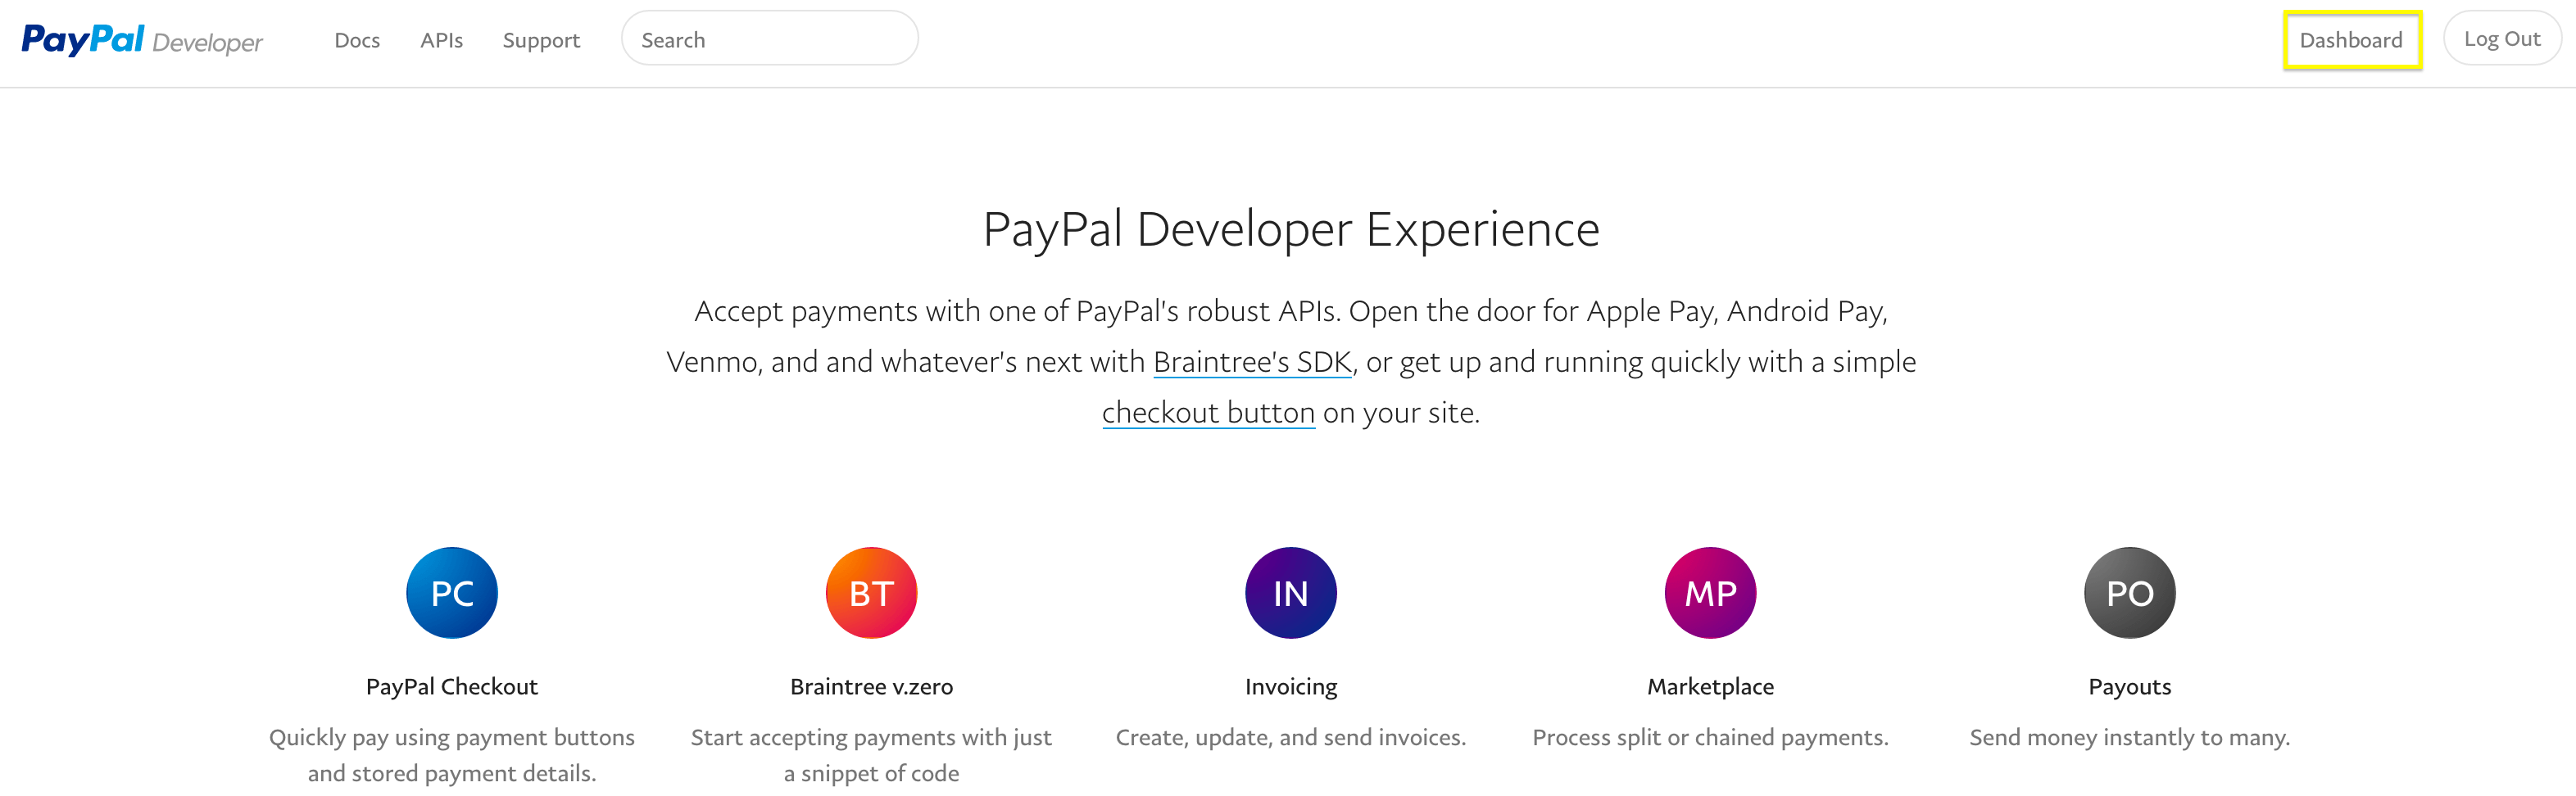Follow the checkout button link
The height and width of the screenshot is (796, 2576).
point(1208,413)
